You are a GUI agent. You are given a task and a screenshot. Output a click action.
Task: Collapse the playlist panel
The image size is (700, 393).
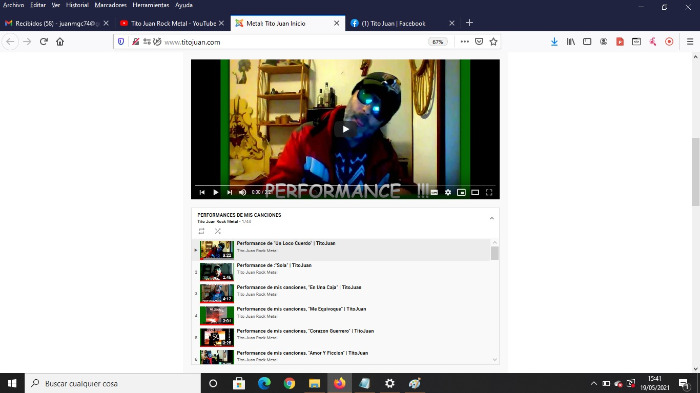point(492,218)
